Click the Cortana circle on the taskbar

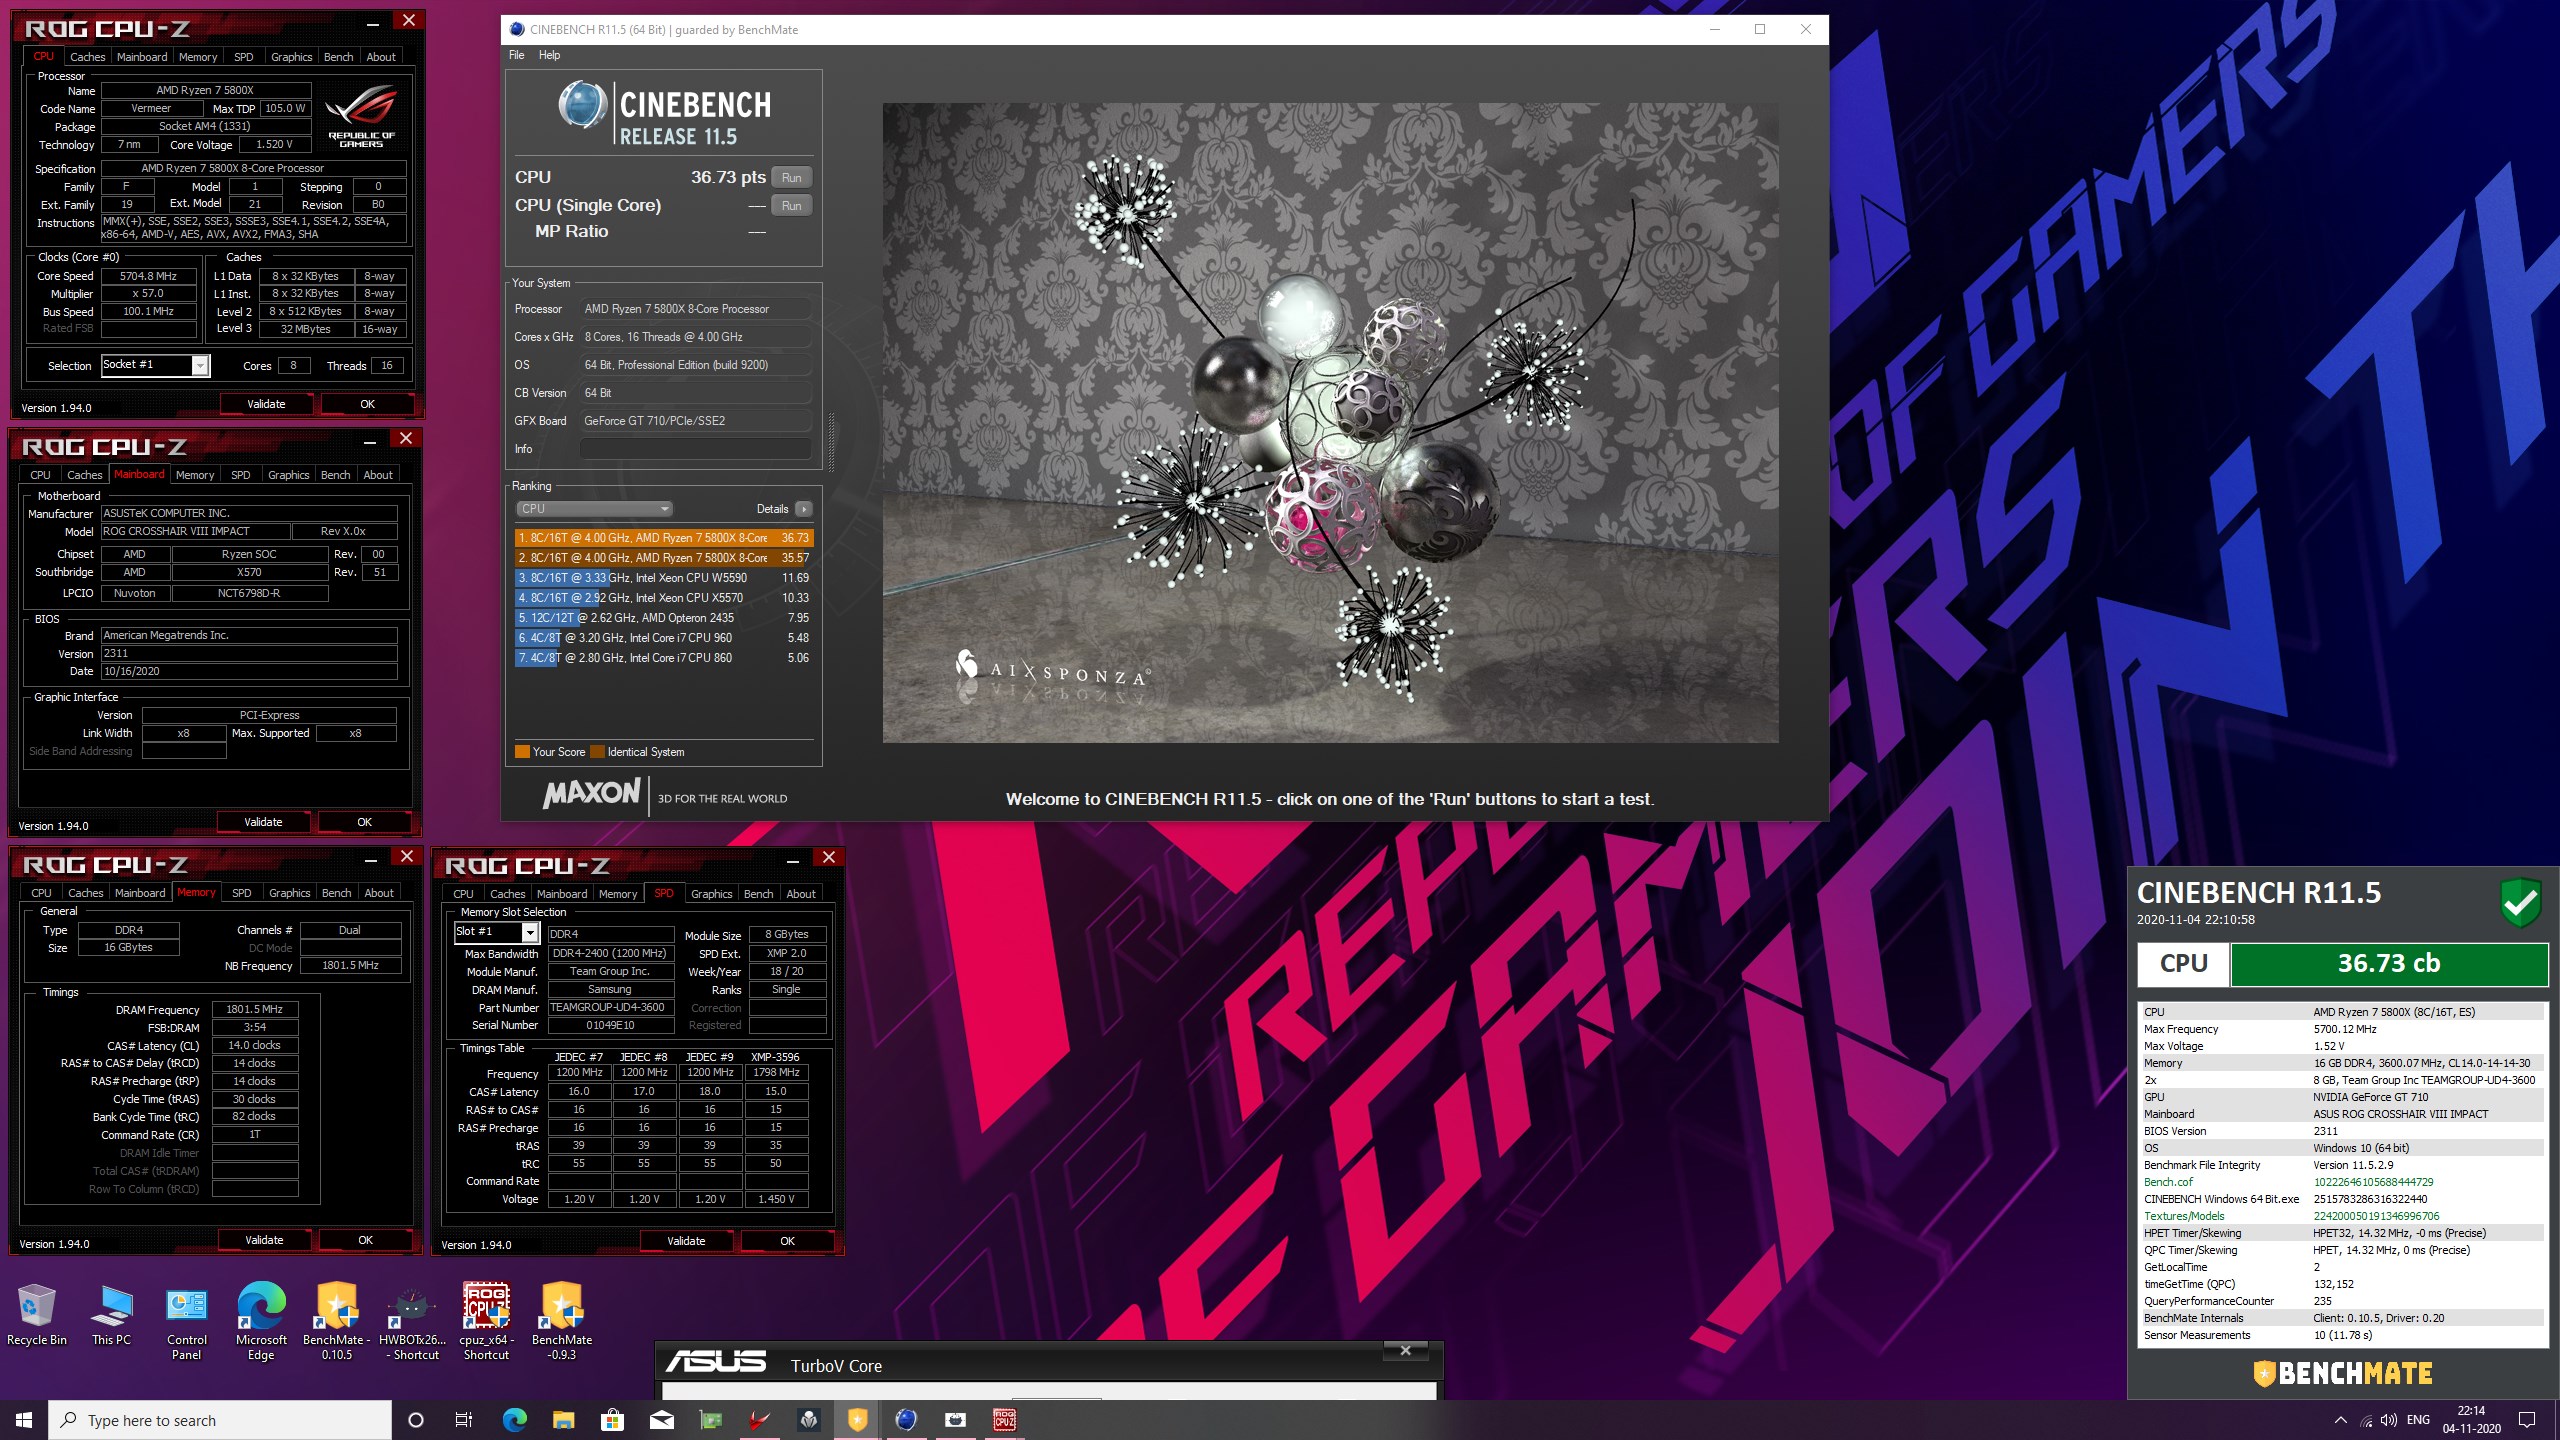tap(416, 1420)
